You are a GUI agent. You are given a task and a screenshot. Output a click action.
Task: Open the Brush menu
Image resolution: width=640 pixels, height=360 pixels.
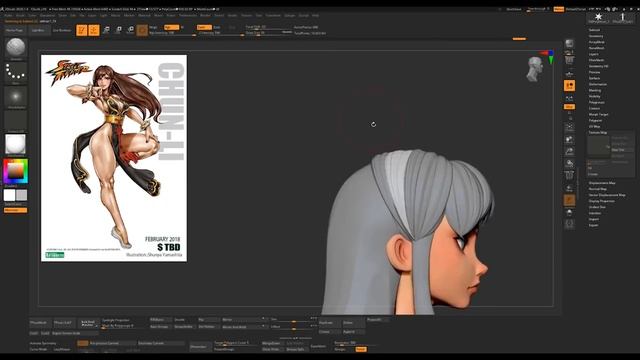tap(20, 16)
